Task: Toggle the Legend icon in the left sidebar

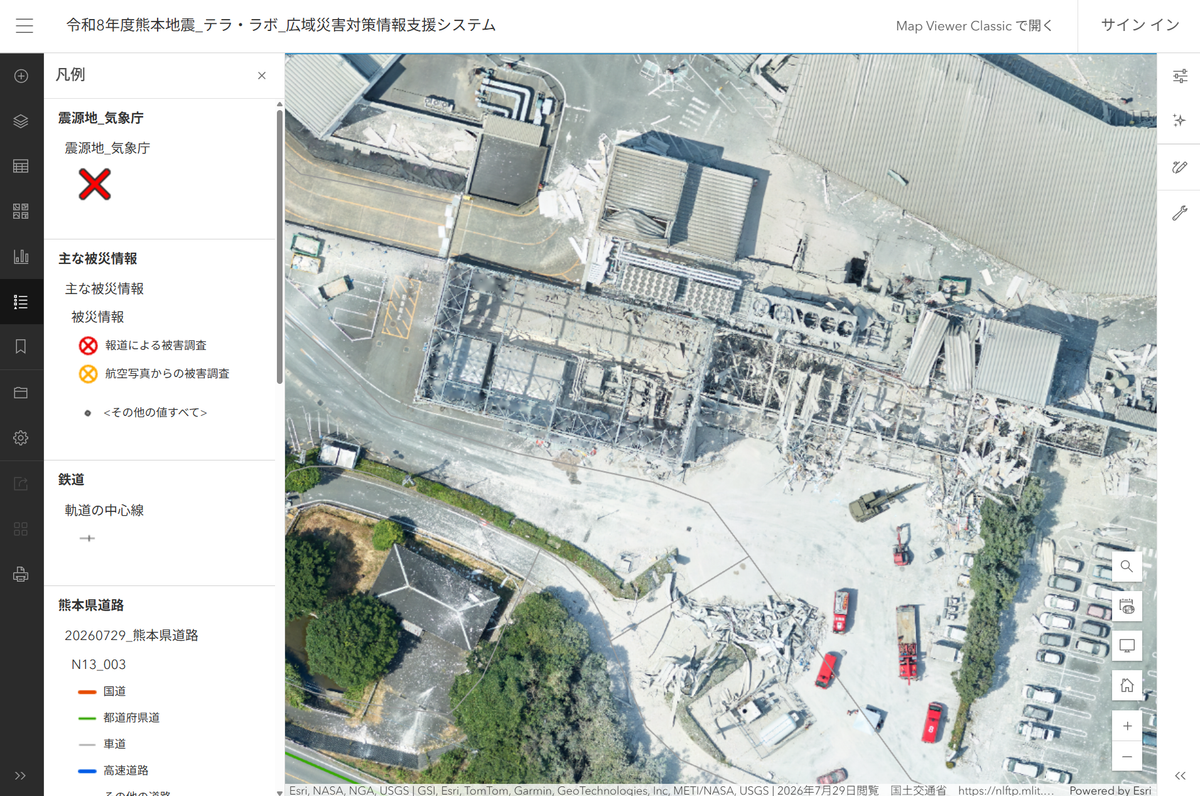Action: tap(21, 302)
